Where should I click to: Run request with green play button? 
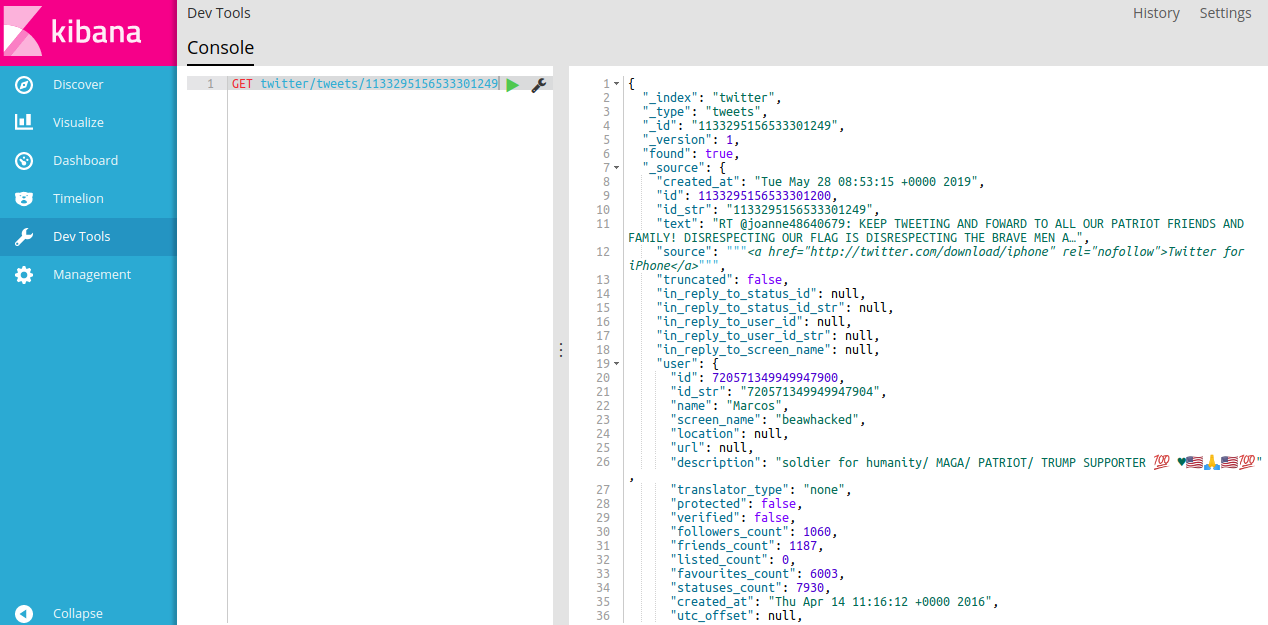tap(512, 85)
